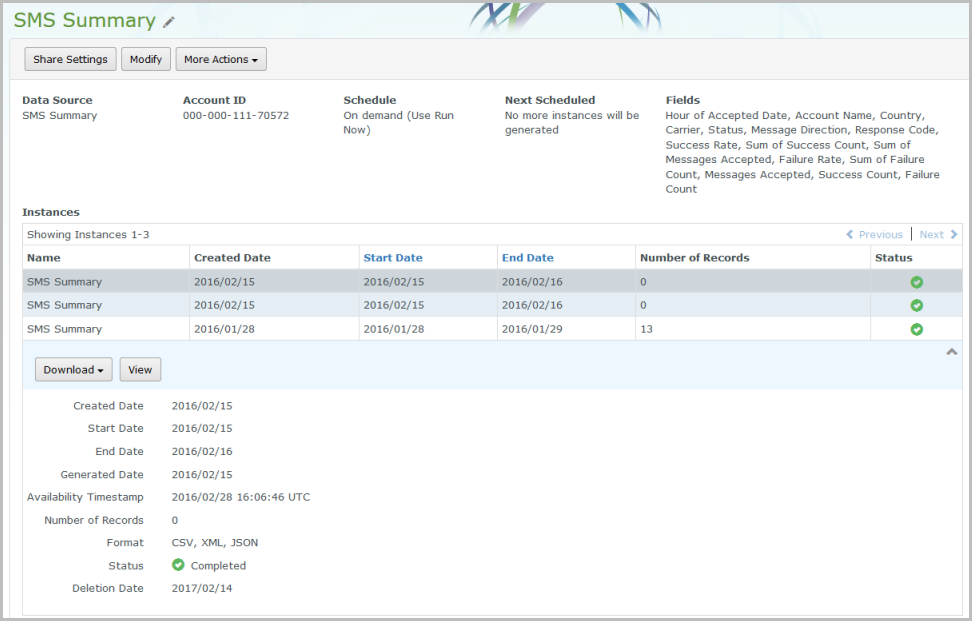Click the Created Date column header in the table
The image size is (972, 621).
pyautogui.click(x=232, y=258)
